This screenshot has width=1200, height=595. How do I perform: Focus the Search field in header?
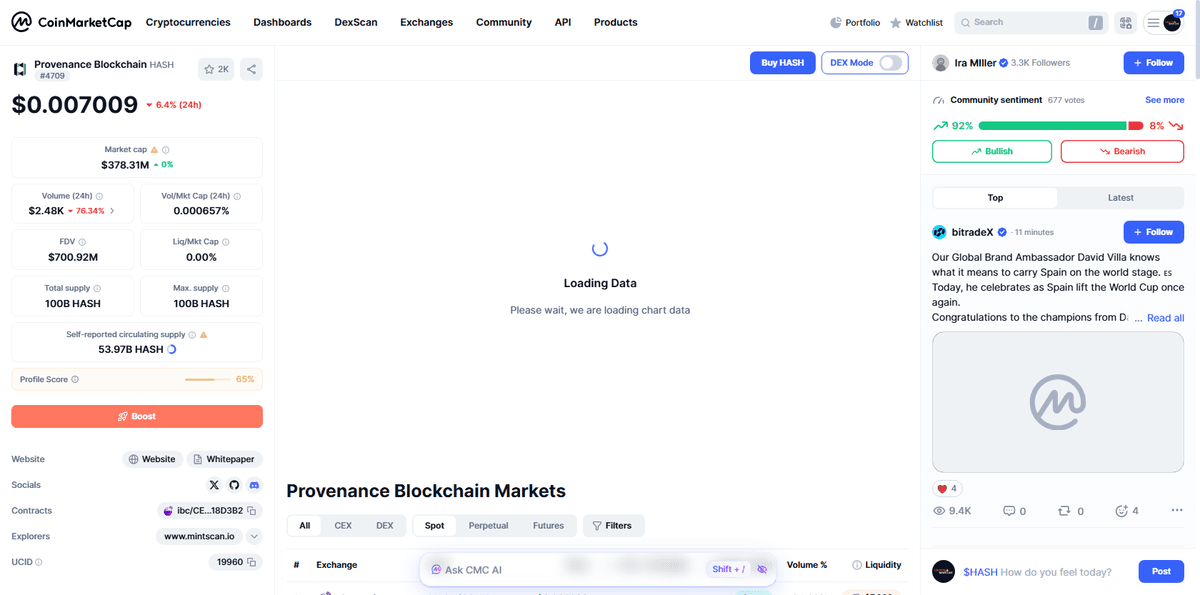pyautogui.click(x=1031, y=22)
